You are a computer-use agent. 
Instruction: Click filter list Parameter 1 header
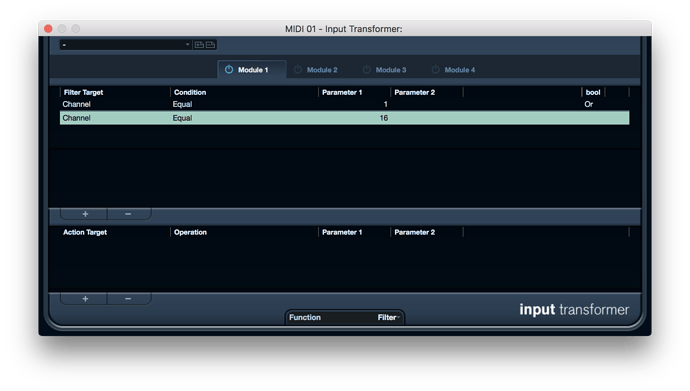click(x=342, y=92)
